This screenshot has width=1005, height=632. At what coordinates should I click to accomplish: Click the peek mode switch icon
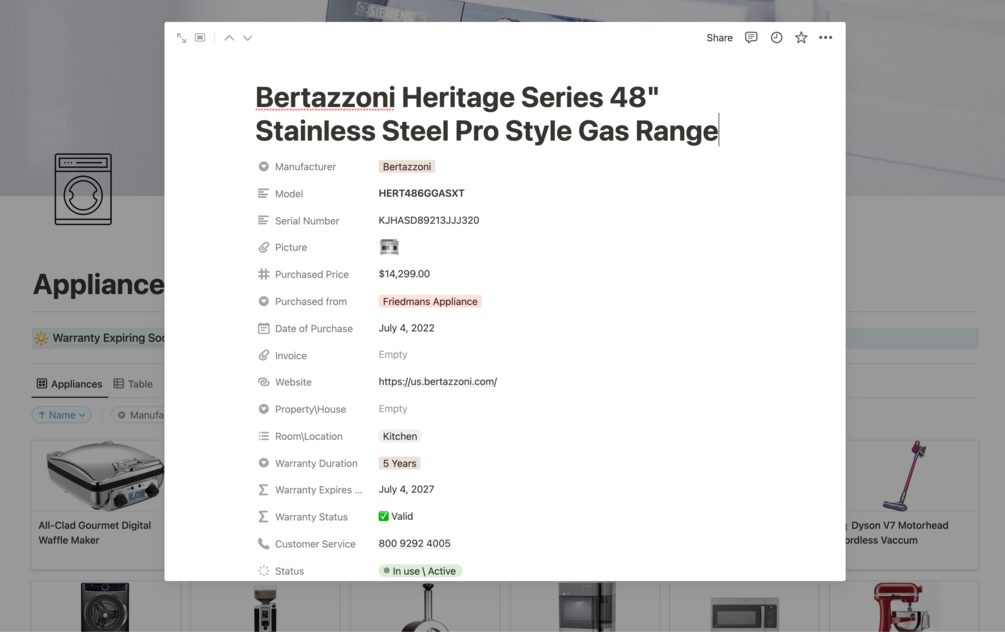pos(200,38)
